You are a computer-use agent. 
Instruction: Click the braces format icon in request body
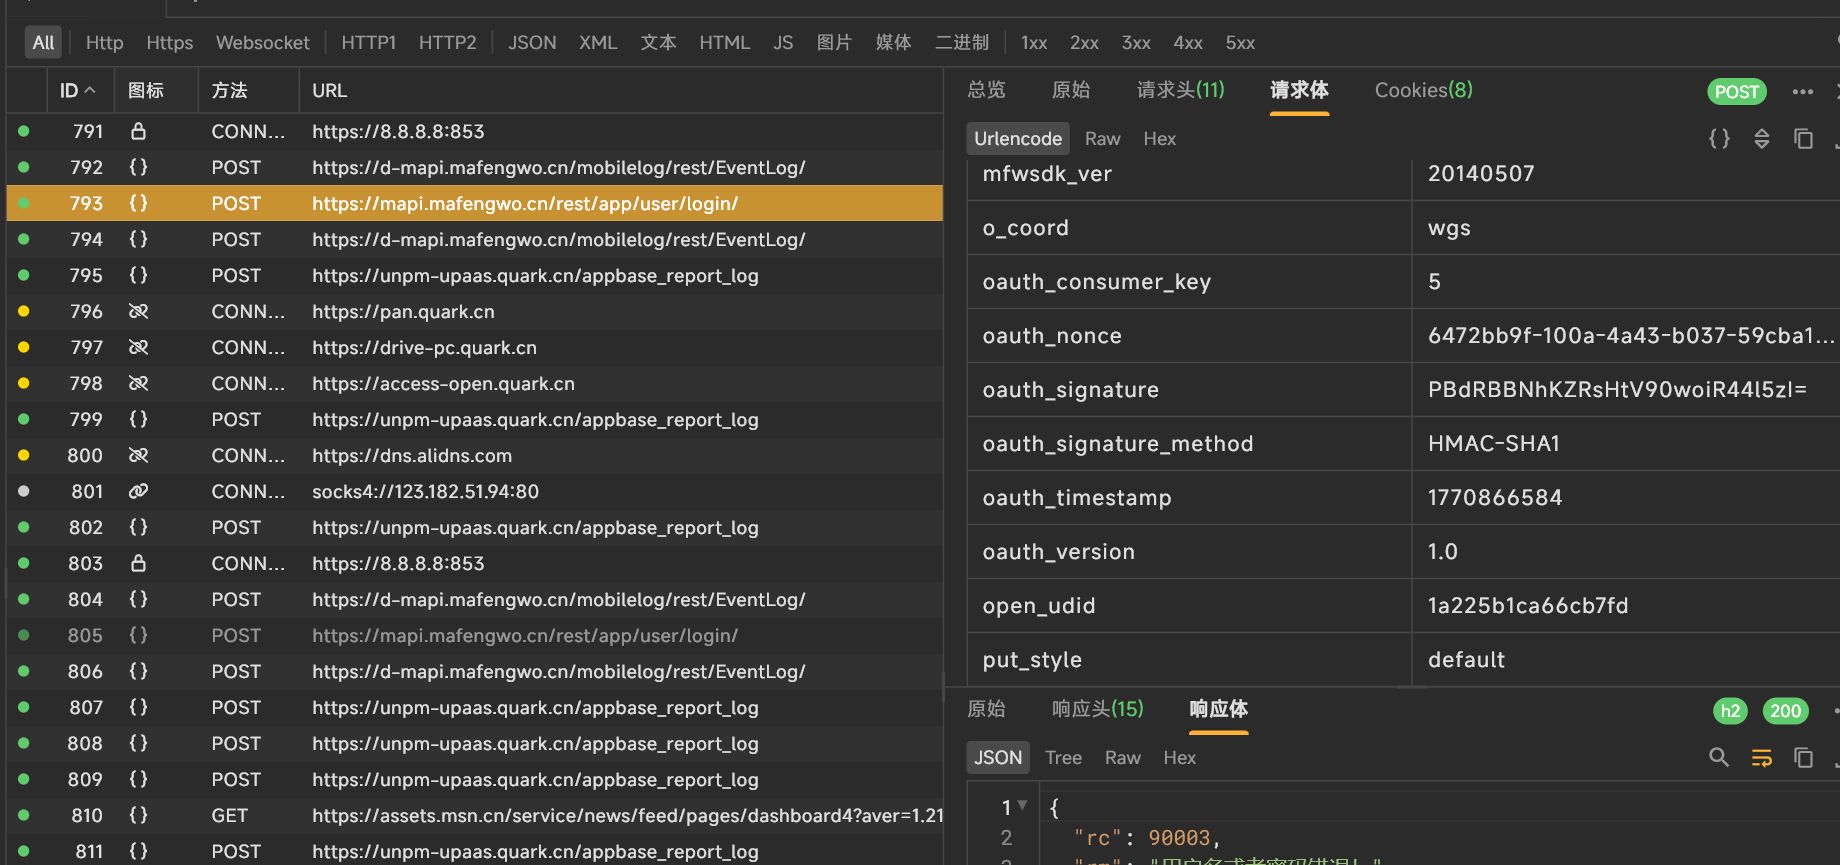(1719, 139)
